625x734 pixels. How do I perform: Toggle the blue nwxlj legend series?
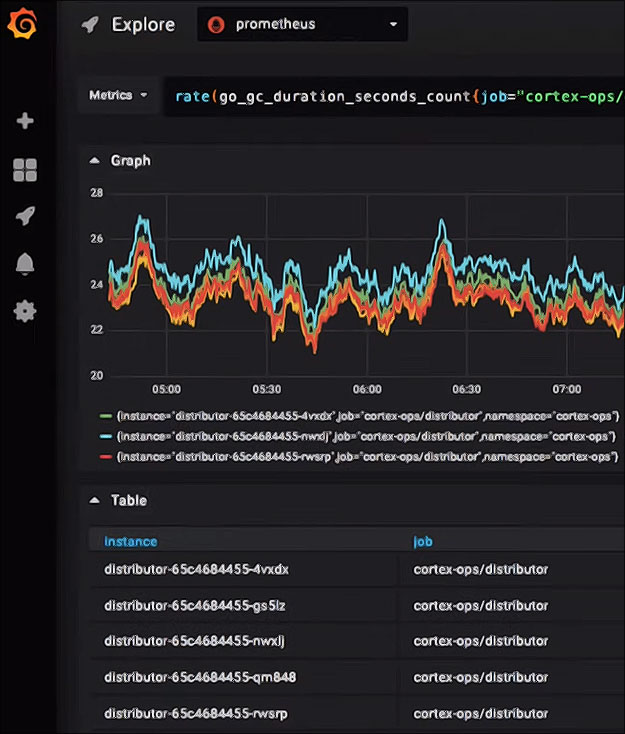pos(106,436)
